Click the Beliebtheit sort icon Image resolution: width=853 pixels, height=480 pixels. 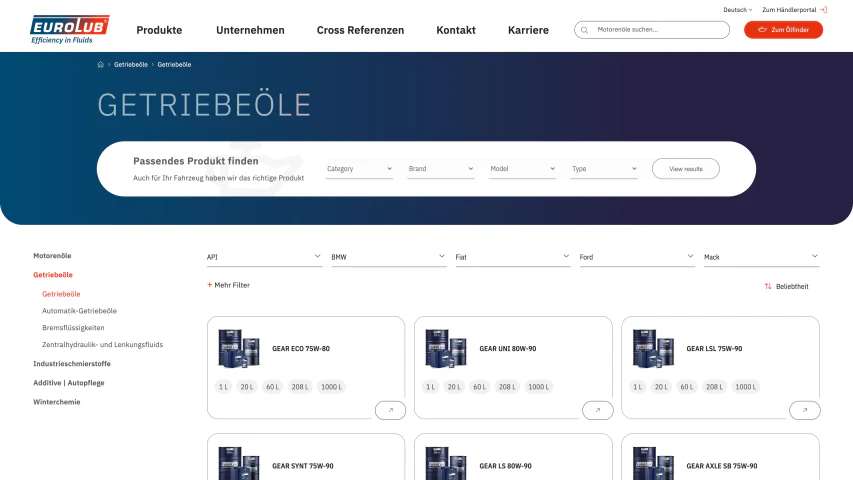click(x=768, y=286)
